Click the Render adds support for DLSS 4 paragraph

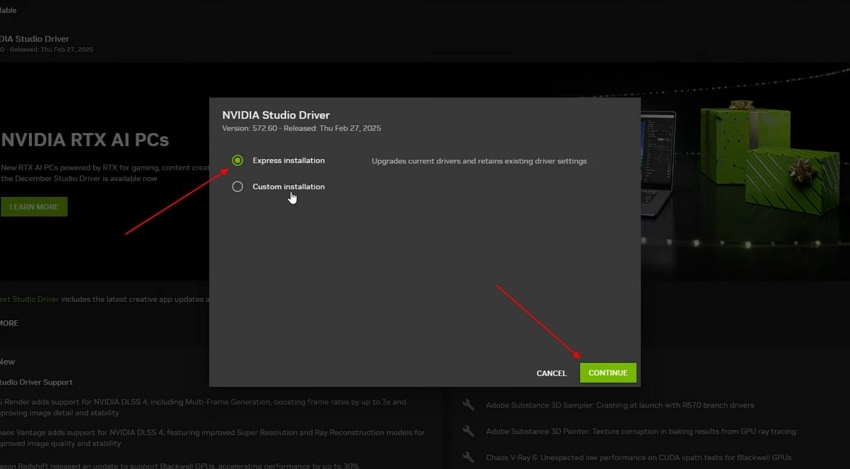203,407
